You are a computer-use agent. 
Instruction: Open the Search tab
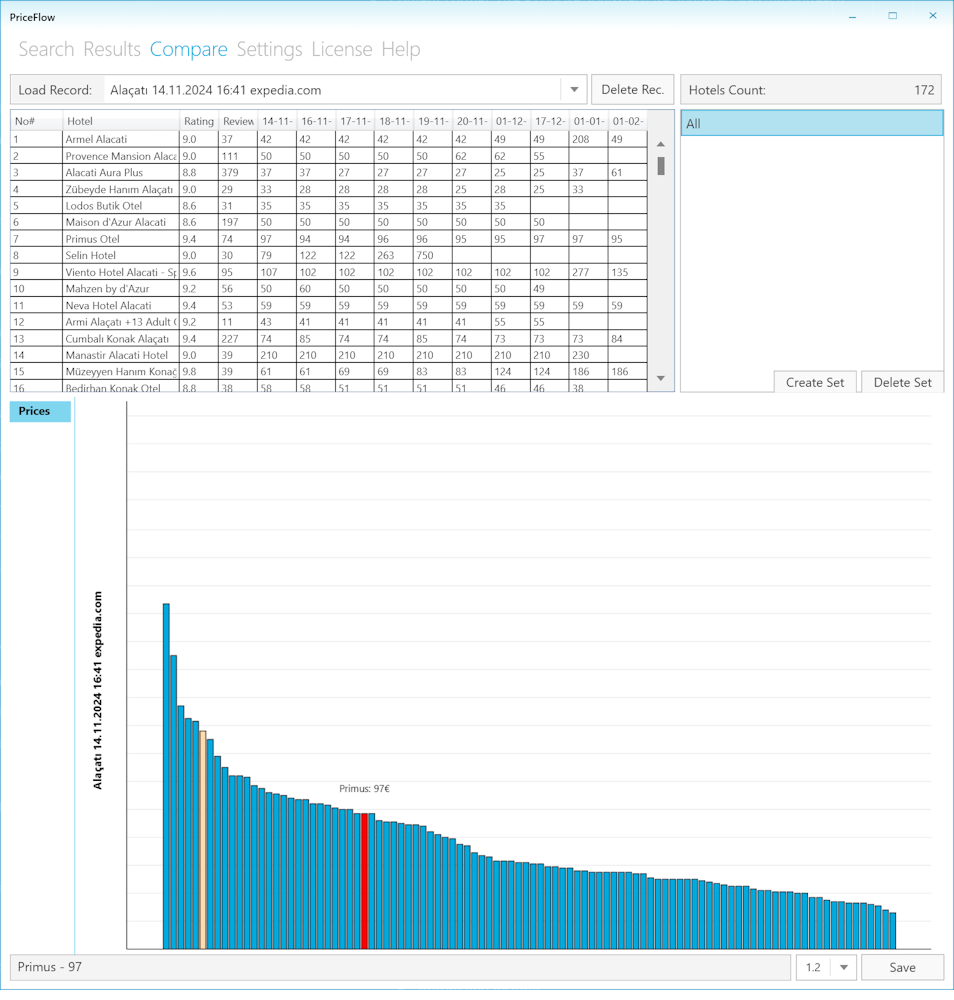[x=46, y=49]
